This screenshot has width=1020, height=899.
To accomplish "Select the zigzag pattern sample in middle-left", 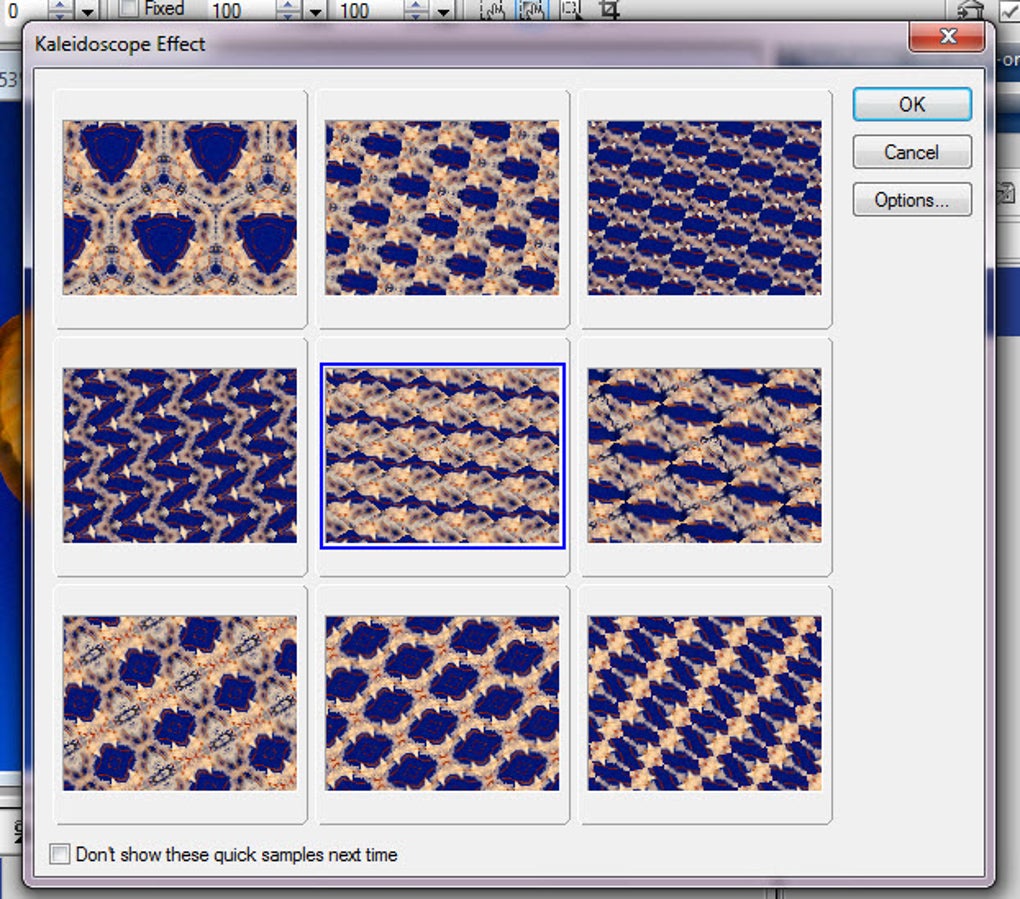I will 180,455.
